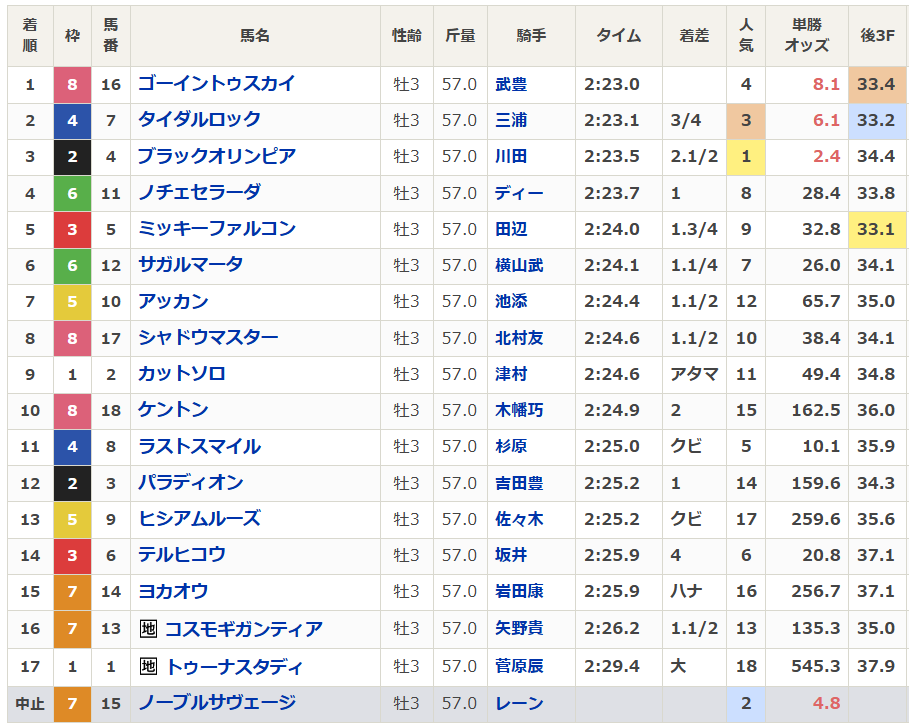The height and width of the screenshot is (727, 909).
Task: Click jockey name 木幡巧
Action: (519, 410)
